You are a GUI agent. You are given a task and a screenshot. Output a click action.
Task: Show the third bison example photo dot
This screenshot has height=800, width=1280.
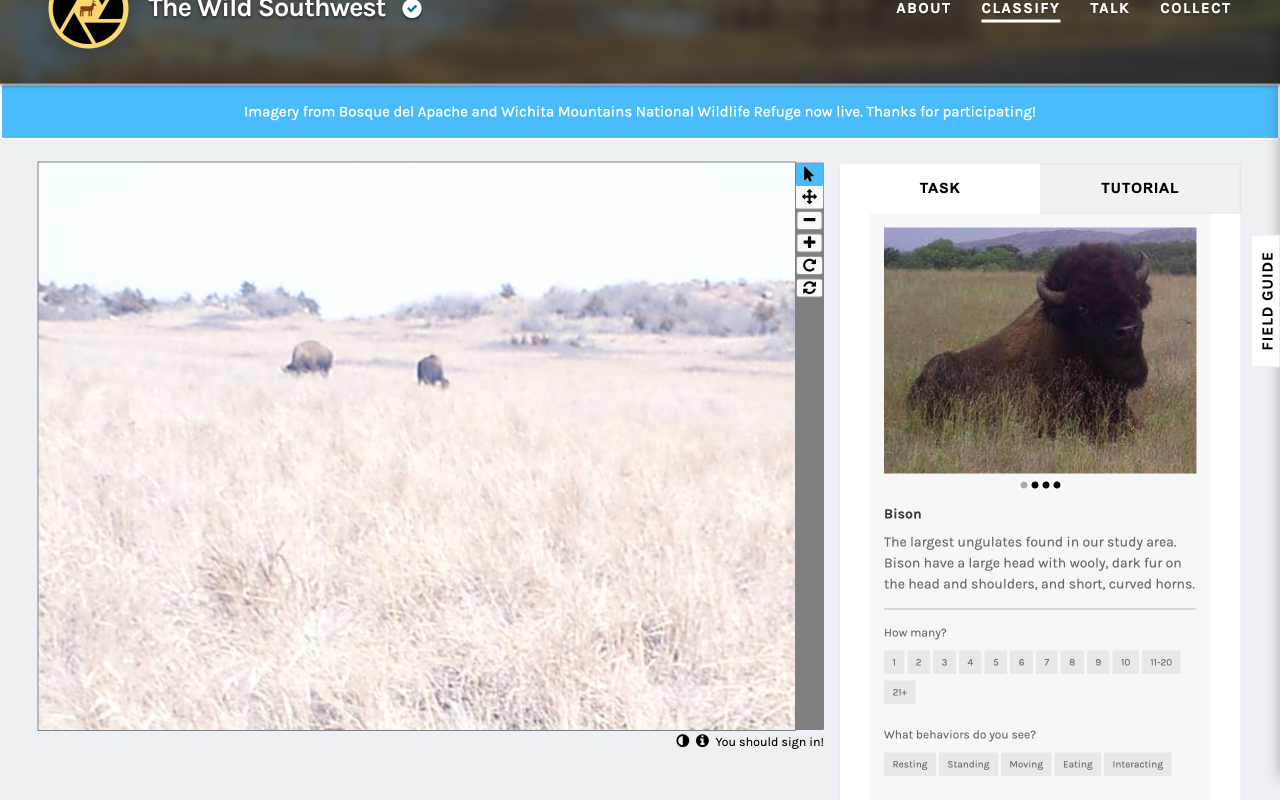[x=1046, y=485]
